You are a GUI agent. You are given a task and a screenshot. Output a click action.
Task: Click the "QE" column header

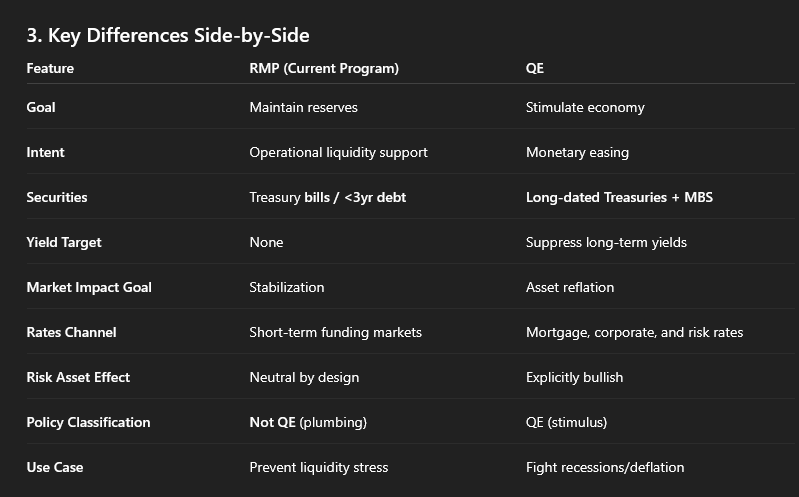pos(535,68)
